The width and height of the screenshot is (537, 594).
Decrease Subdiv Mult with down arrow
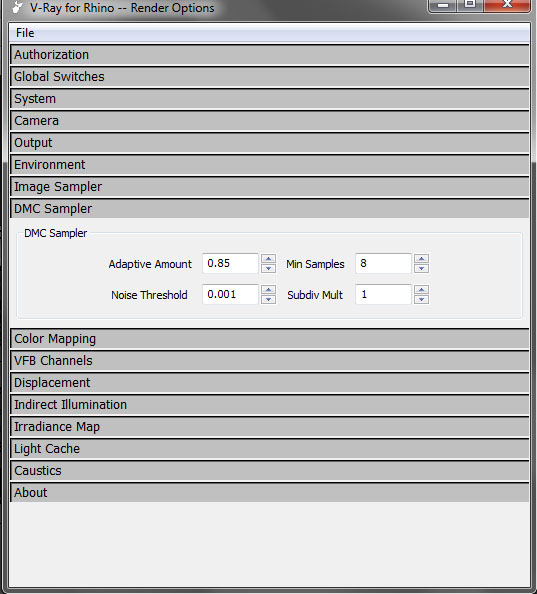(421, 299)
